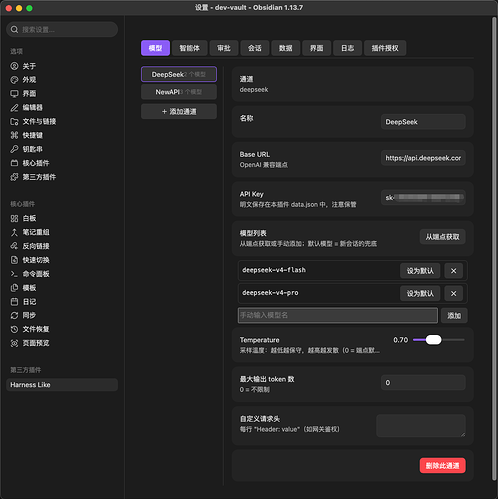Remove deepseek-v4-flash with its X button
Viewport: 498px width, 499px height.
point(453,271)
